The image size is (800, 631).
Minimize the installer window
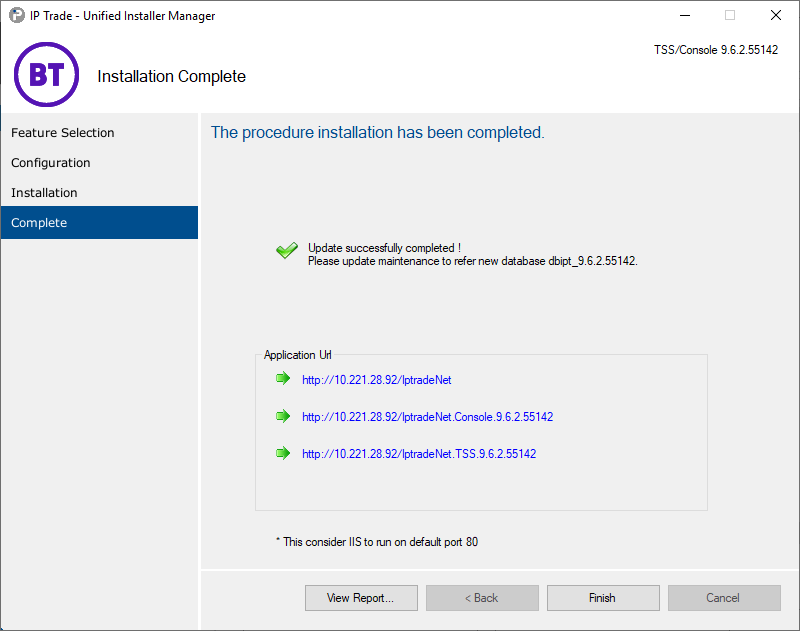pos(685,15)
